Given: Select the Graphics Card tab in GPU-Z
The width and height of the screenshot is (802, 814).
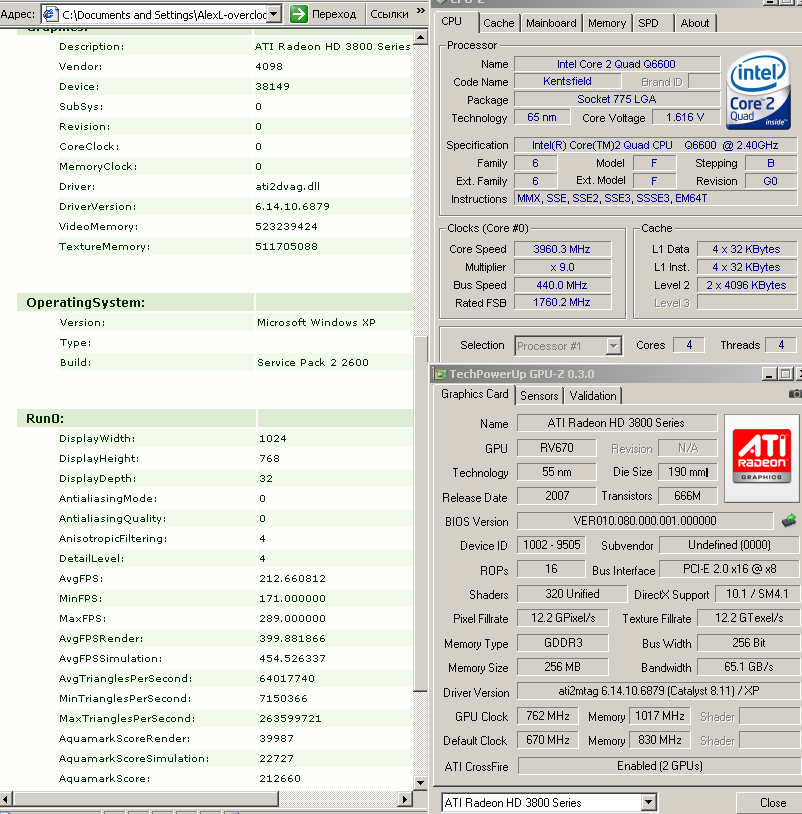Looking at the screenshot, I should pyautogui.click(x=474, y=394).
